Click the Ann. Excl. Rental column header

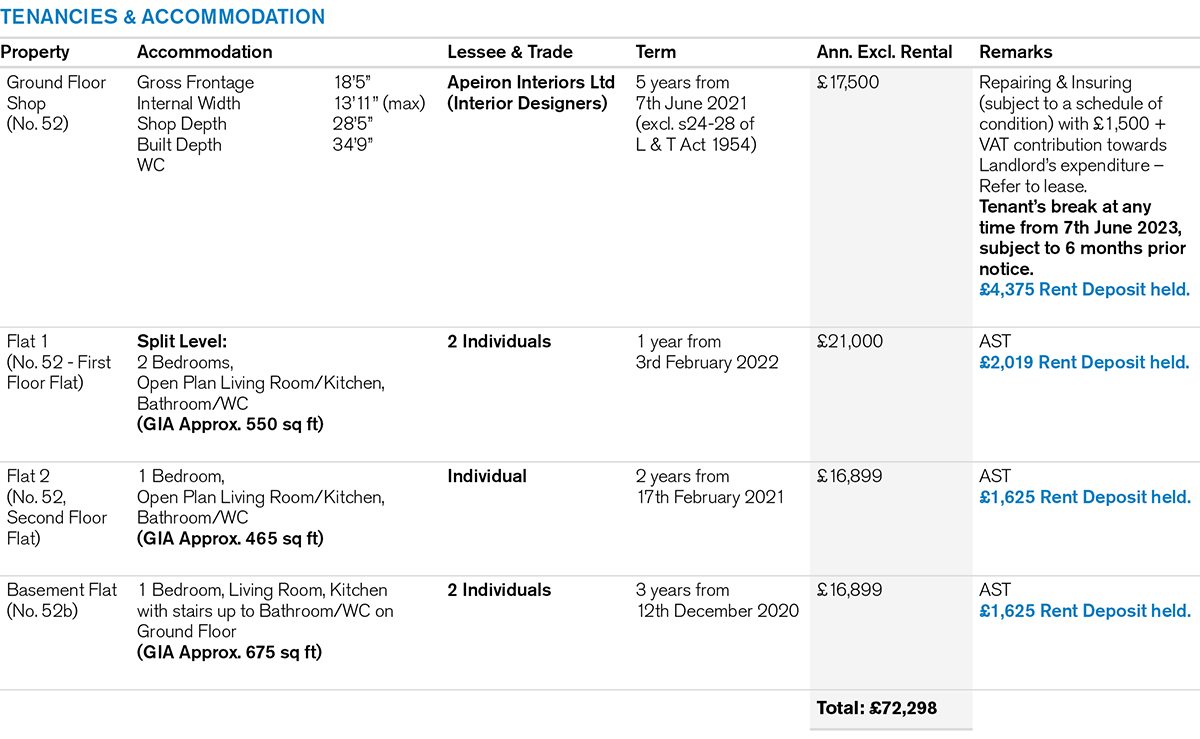point(885,52)
